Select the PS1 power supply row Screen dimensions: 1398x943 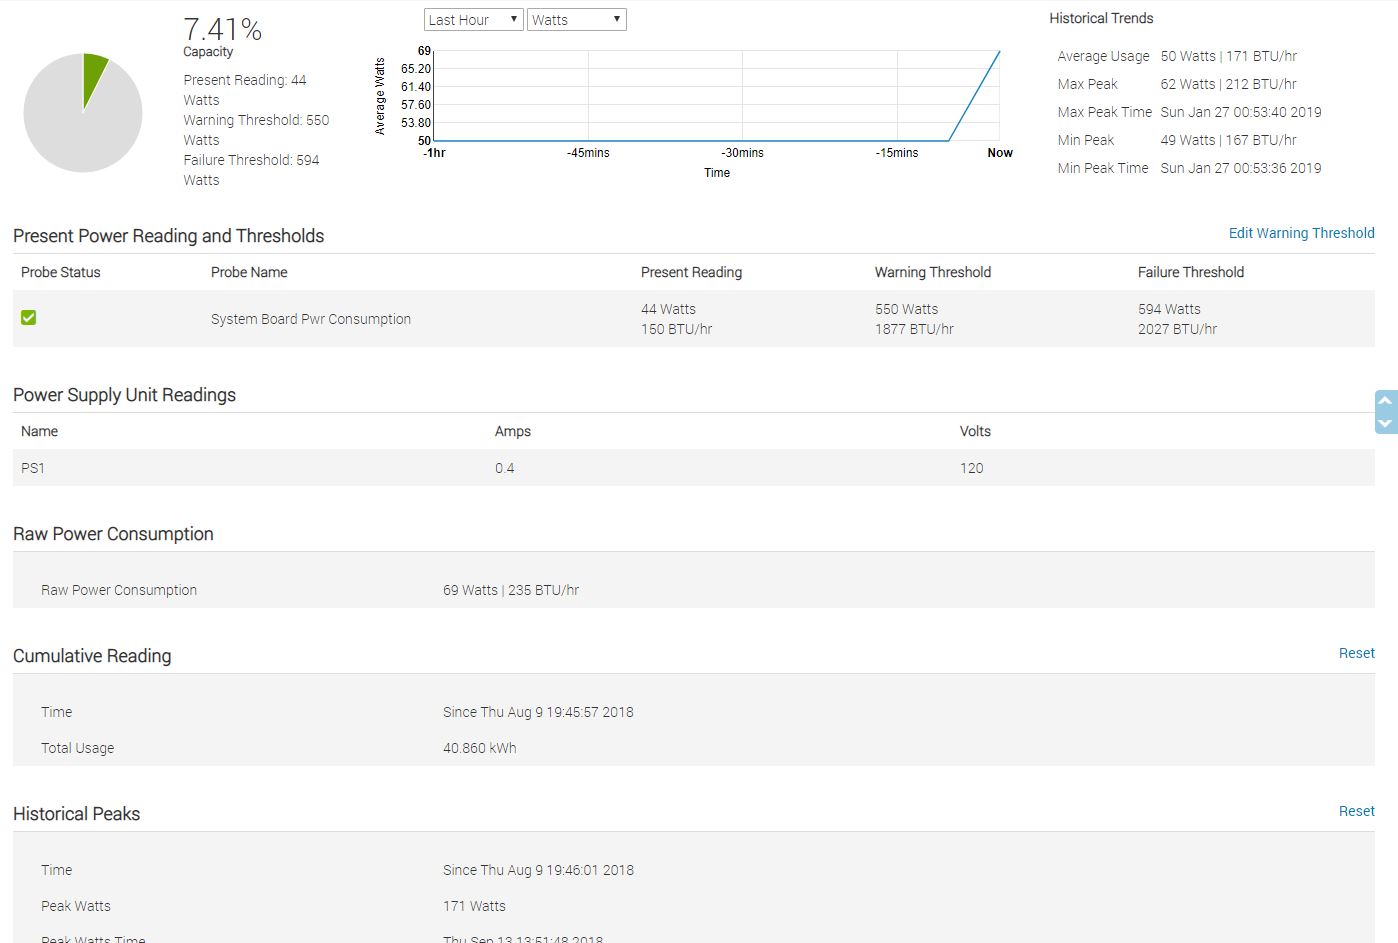(693, 468)
